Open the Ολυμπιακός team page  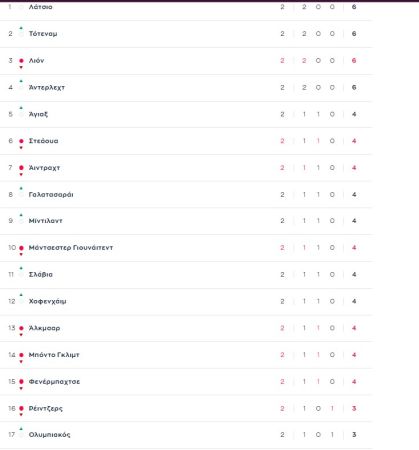click(x=49, y=435)
